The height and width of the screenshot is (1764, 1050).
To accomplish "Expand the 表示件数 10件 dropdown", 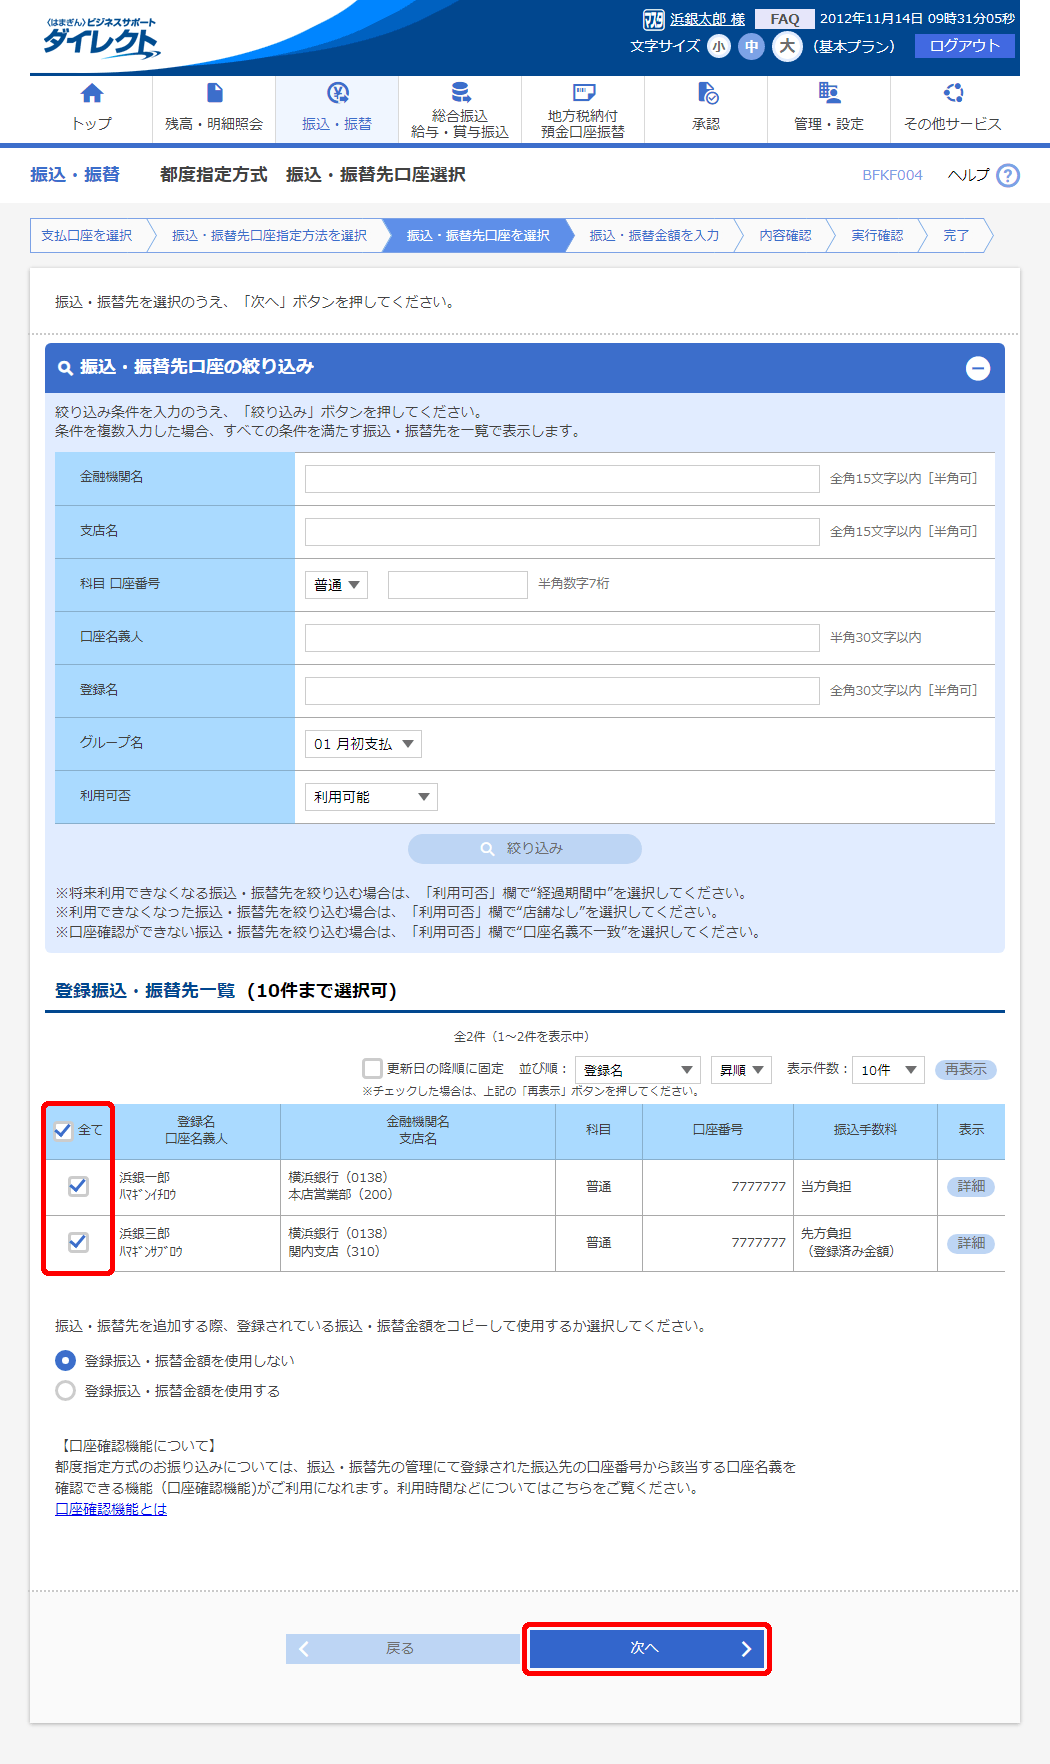I will click(888, 1070).
